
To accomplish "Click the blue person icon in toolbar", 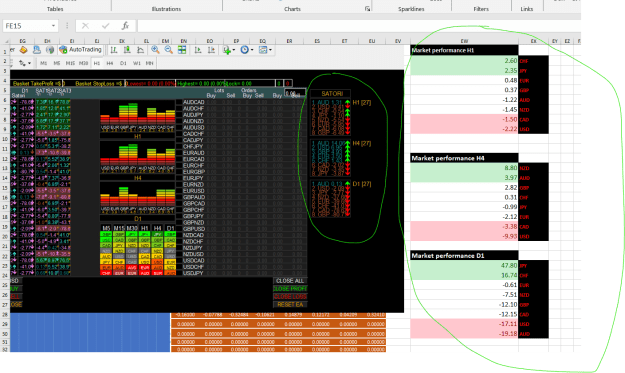I will click(x=37, y=50).
